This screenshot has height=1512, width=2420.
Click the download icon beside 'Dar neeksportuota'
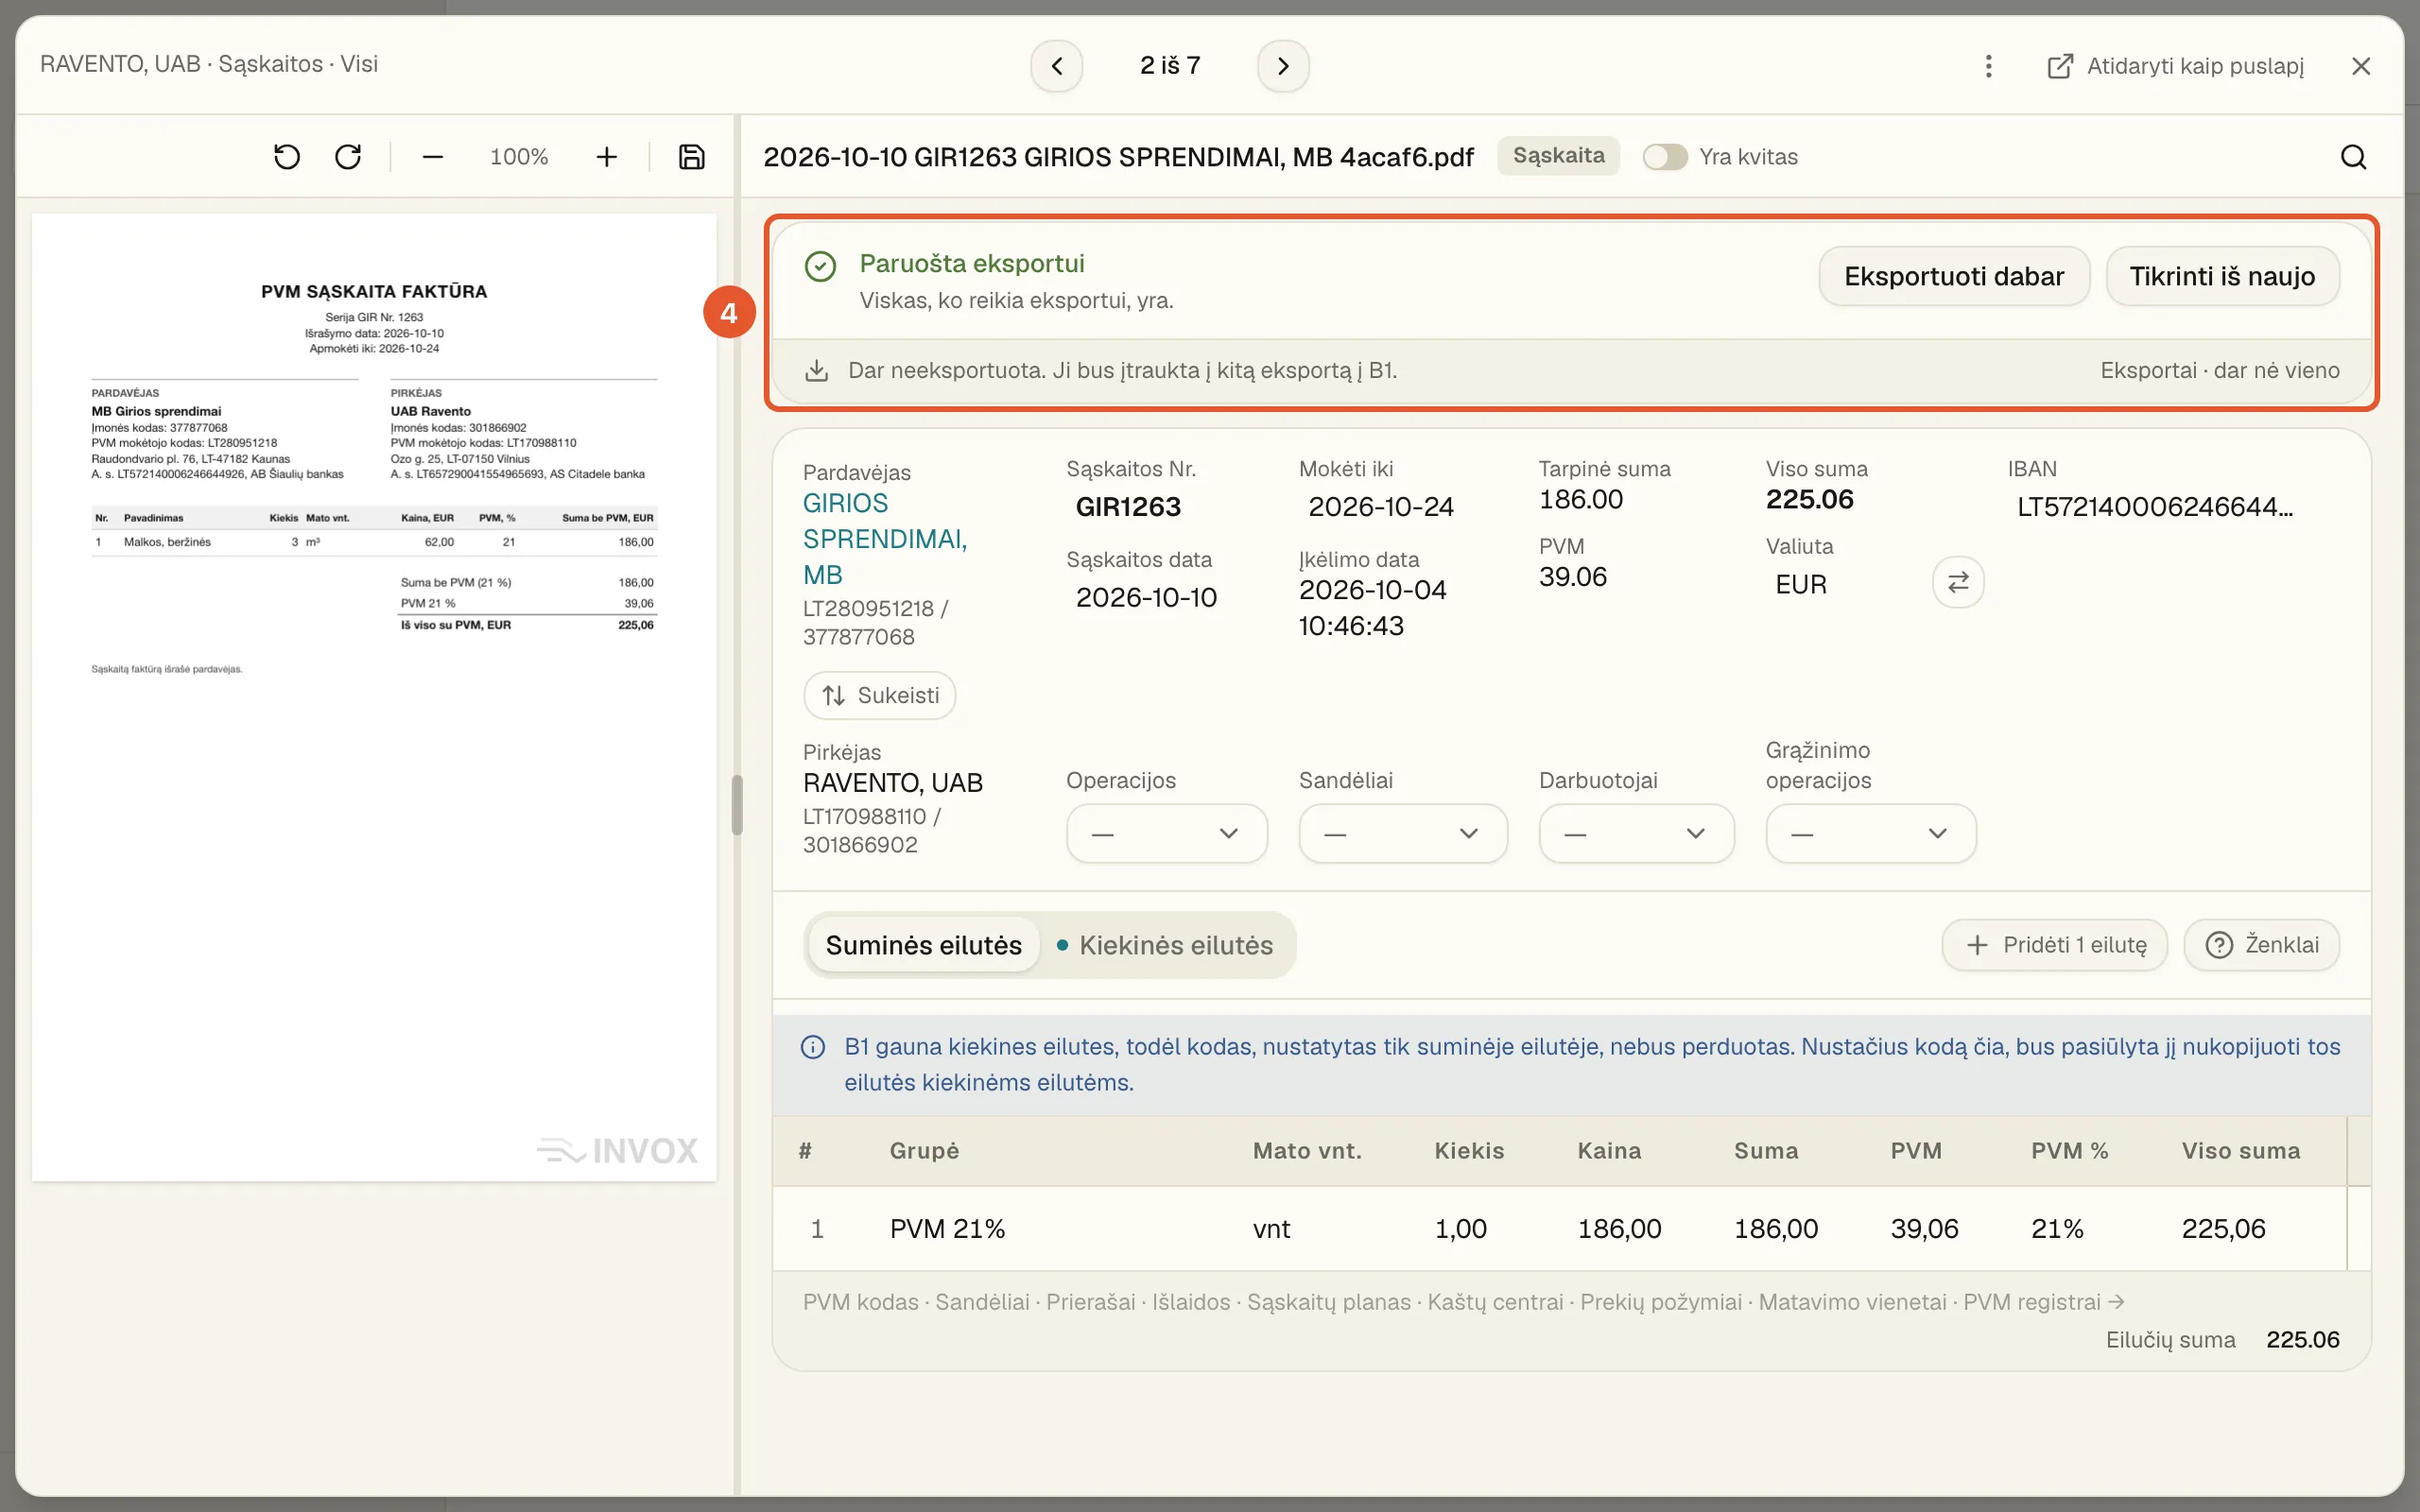pos(816,371)
